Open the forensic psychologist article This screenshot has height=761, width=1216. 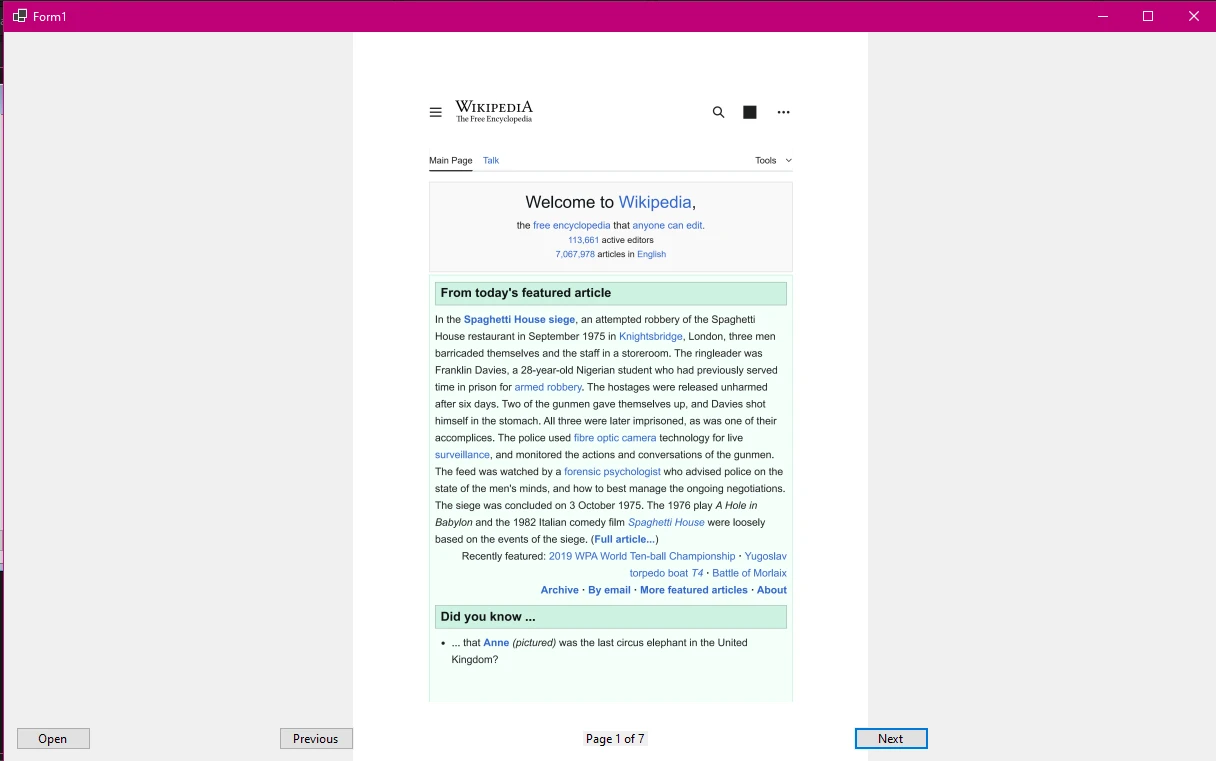(x=612, y=471)
